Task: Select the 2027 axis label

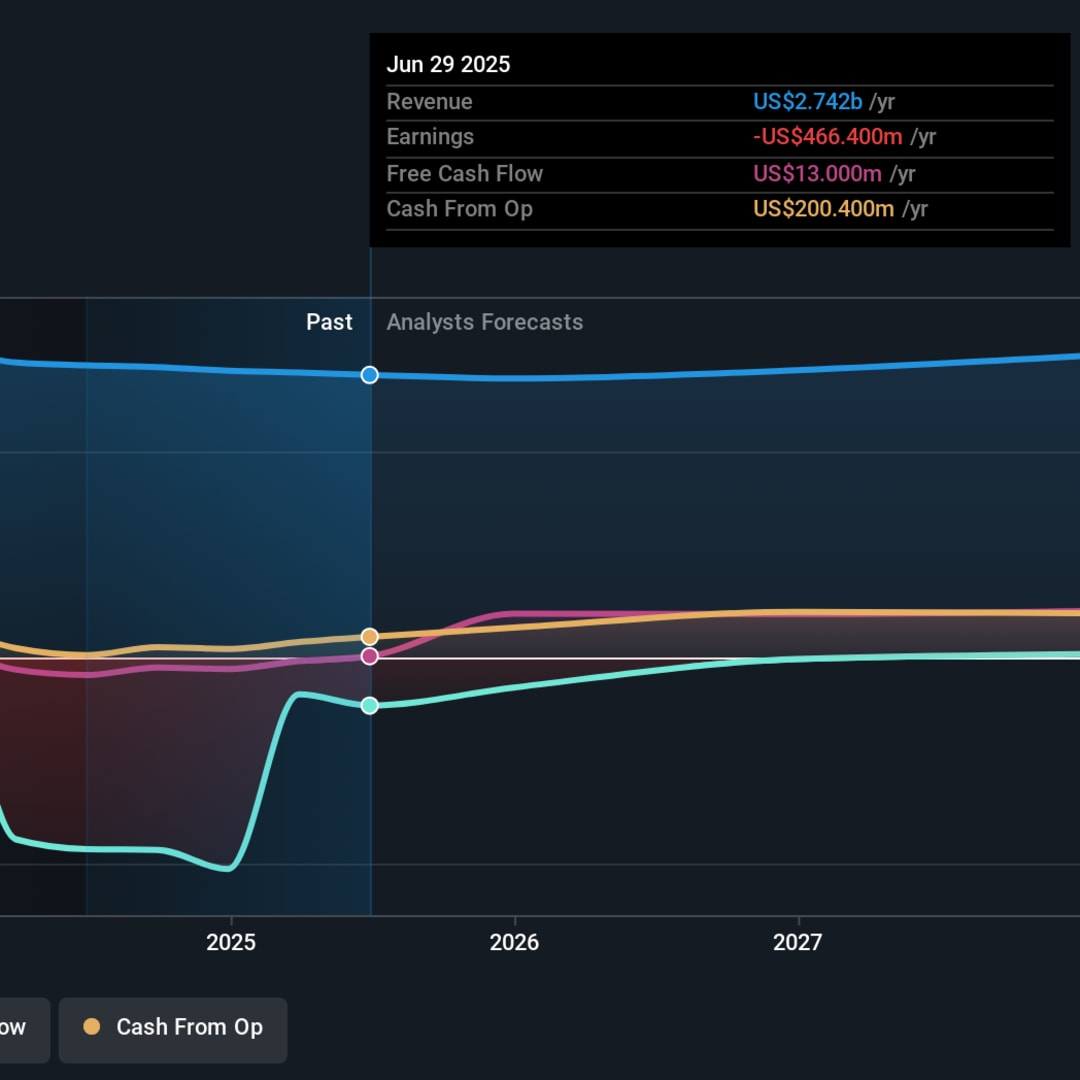Action: click(x=798, y=942)
